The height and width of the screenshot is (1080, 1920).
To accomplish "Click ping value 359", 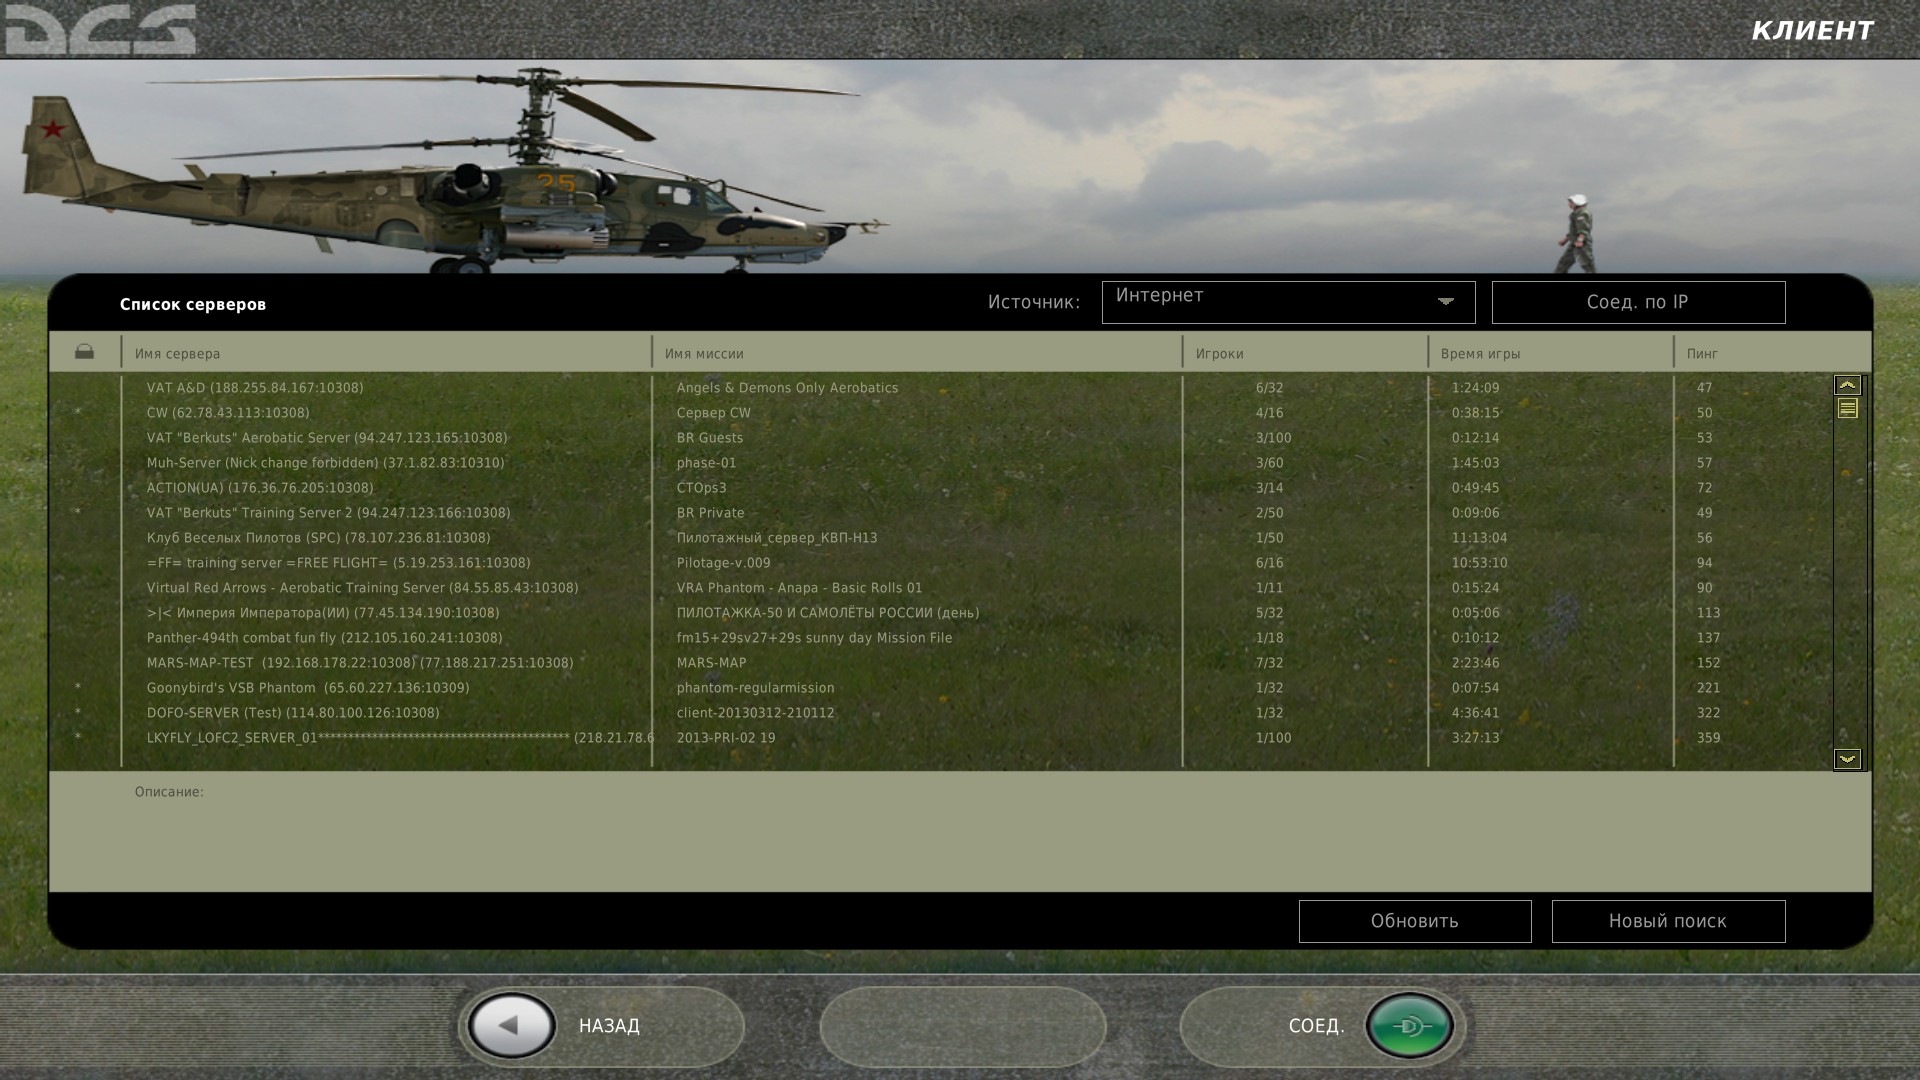I will coord(1708,738).
